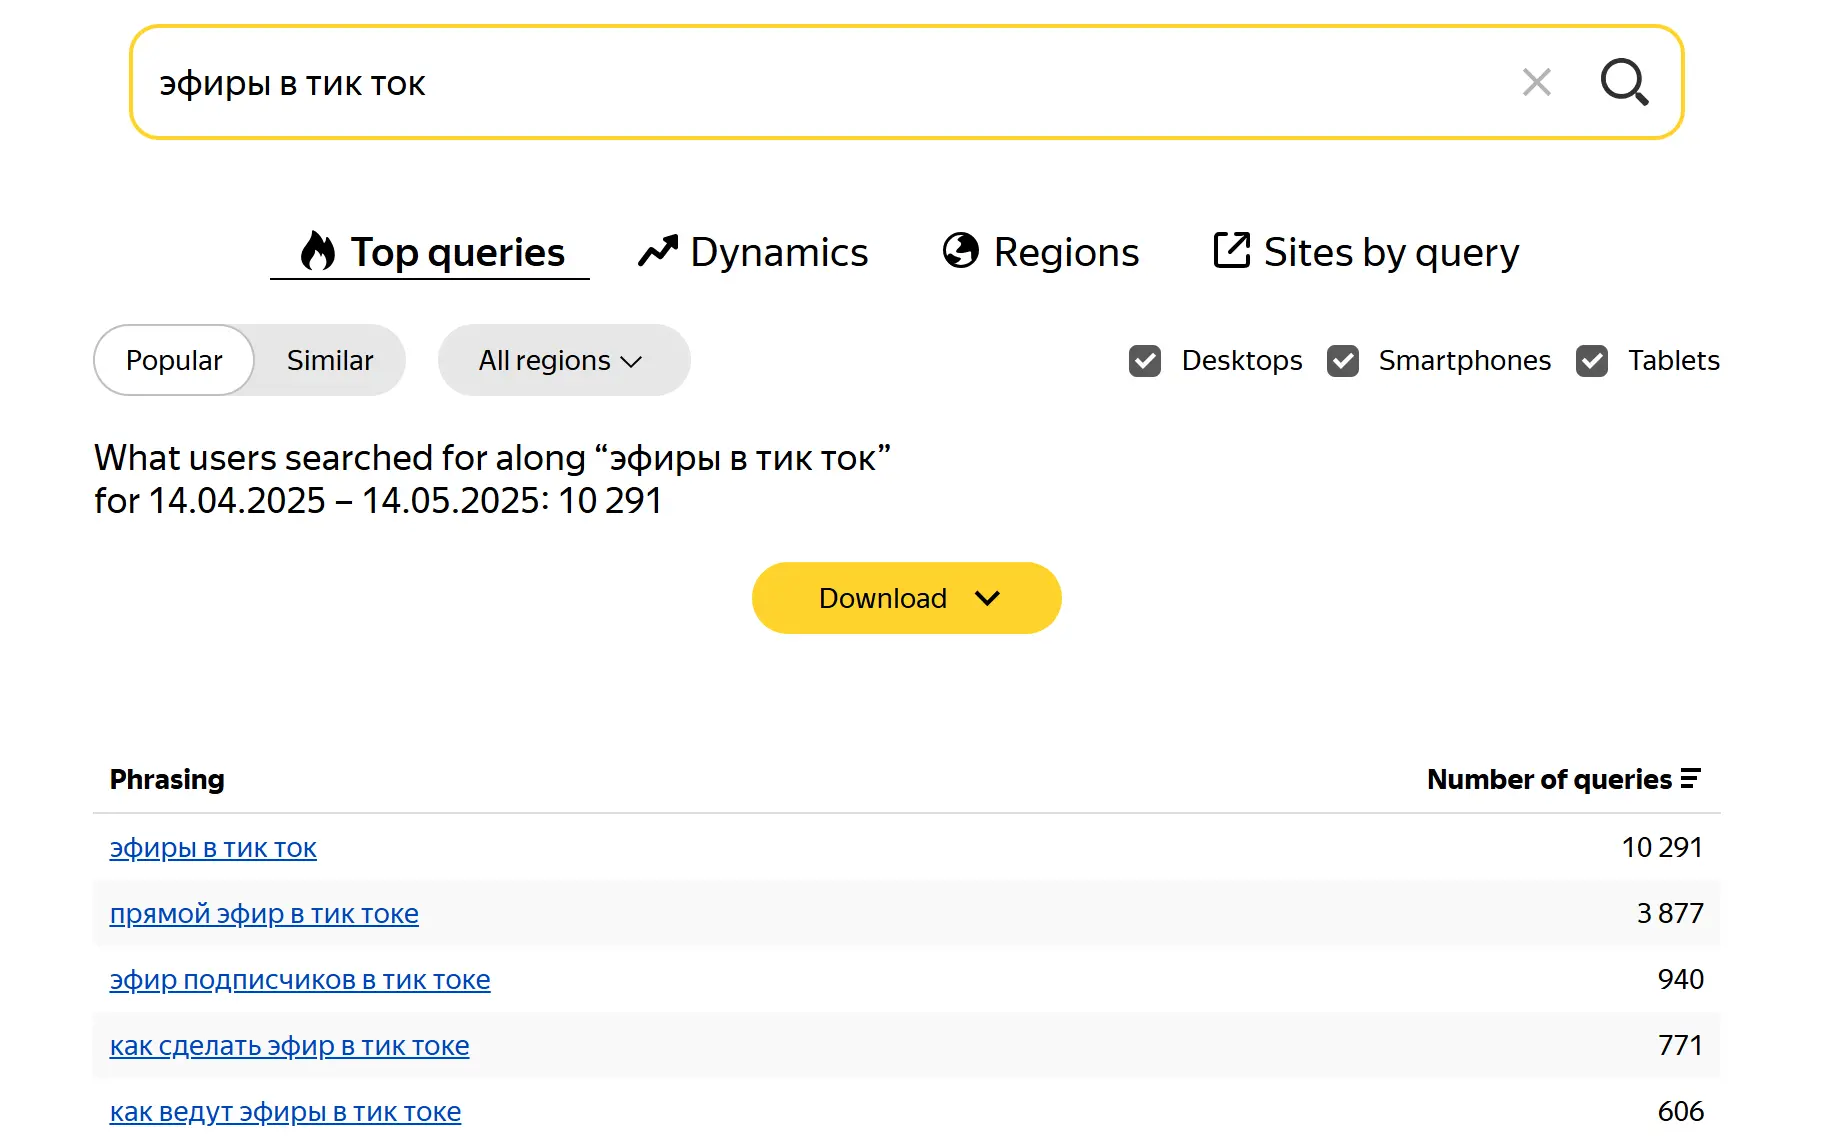This screenshot has height=1139, width=1829.
Task: Open the прямой эфир в тик токе link
Action: click(264, 914)
